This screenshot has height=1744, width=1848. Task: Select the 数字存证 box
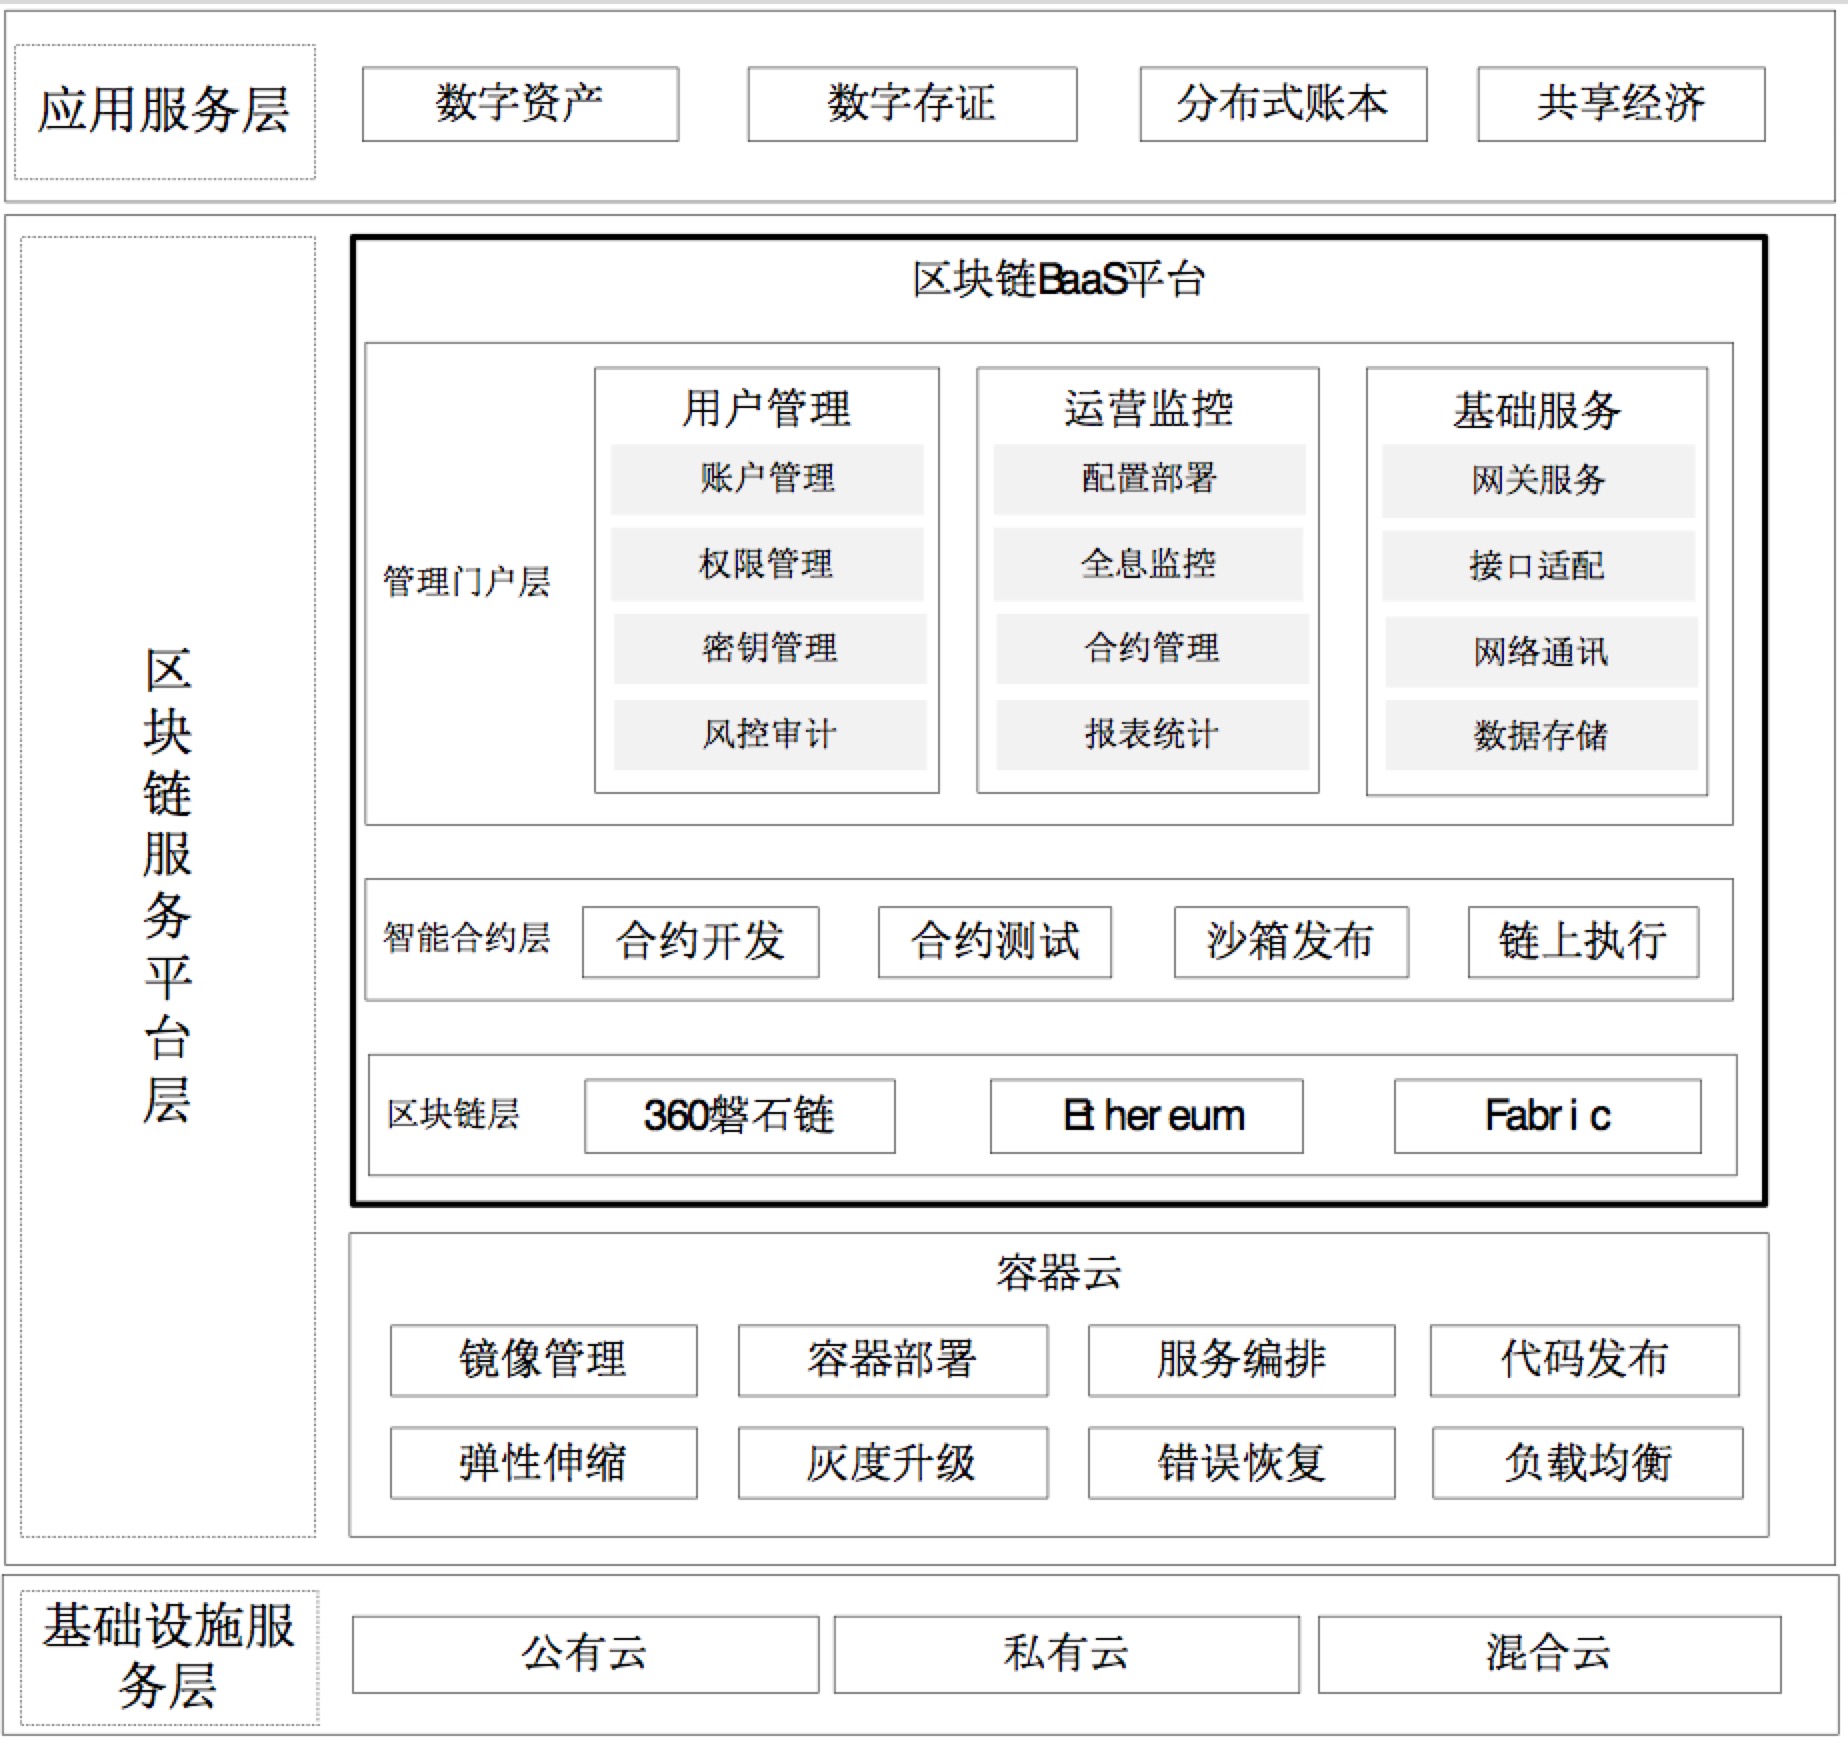(x=912, y=104)
